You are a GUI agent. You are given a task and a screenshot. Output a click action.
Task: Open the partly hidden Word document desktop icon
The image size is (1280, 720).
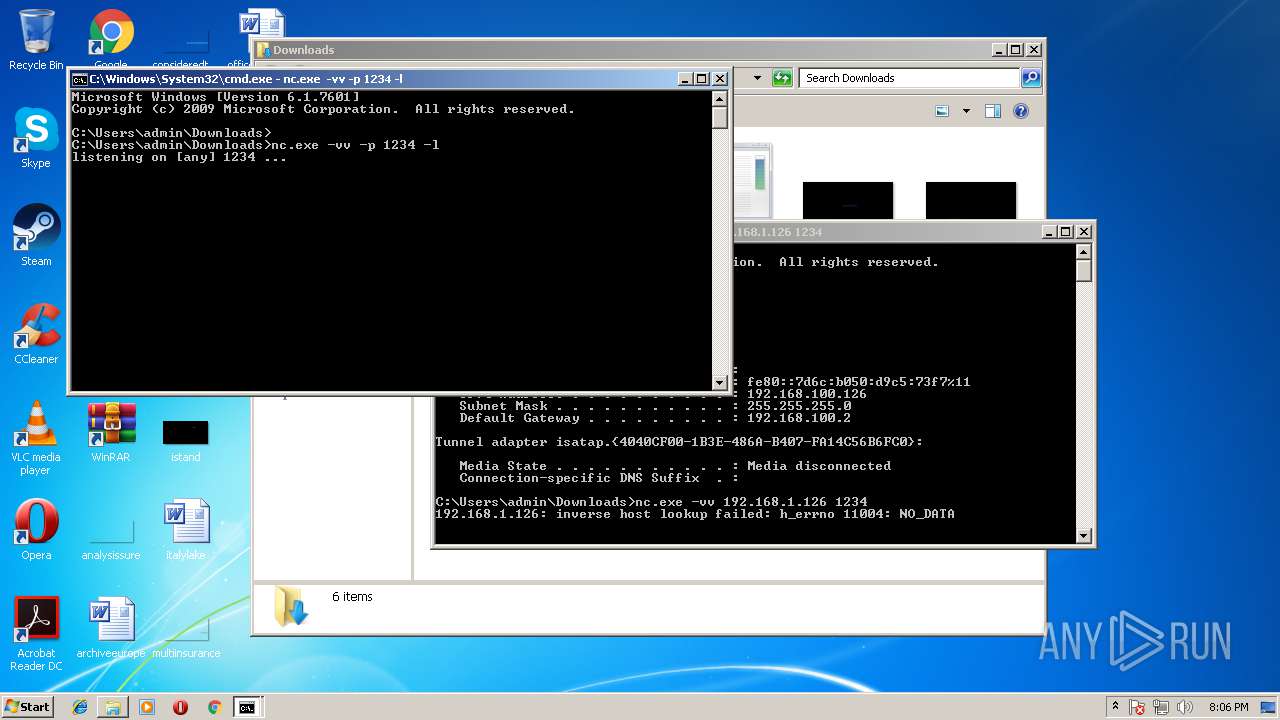coord(261,26)
